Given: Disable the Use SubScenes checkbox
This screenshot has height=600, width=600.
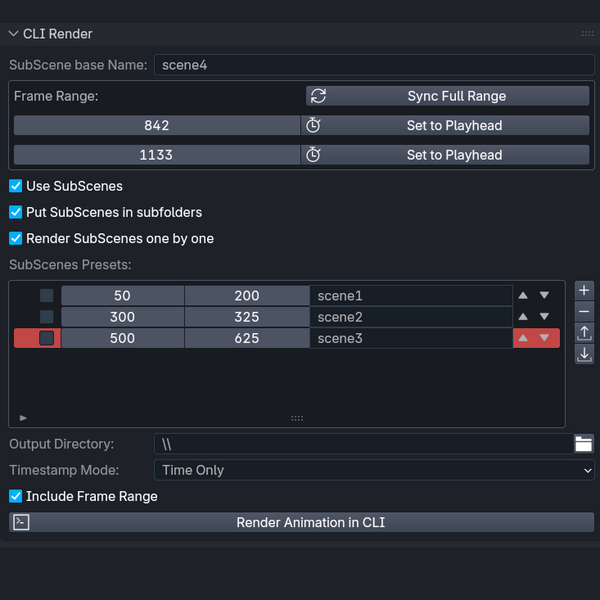Looking at the screenshot, I should [x=16, y=186].
